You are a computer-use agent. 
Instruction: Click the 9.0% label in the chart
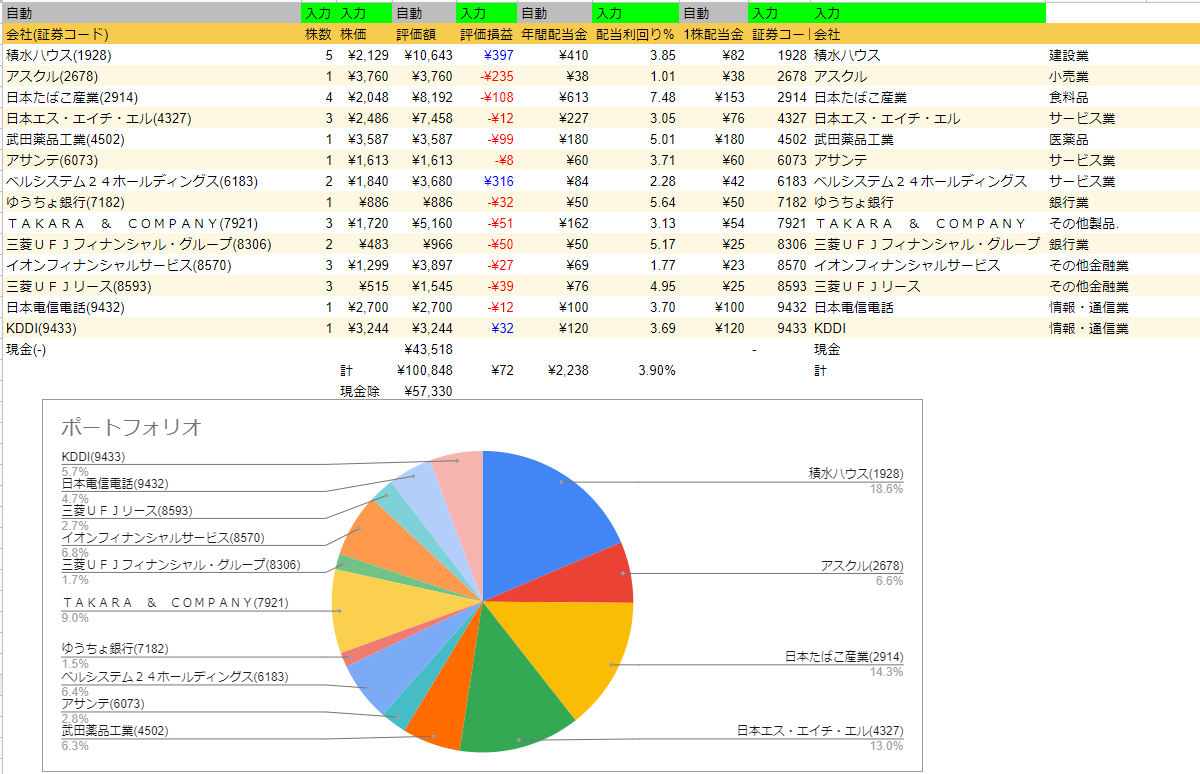(x=74, y=618)
